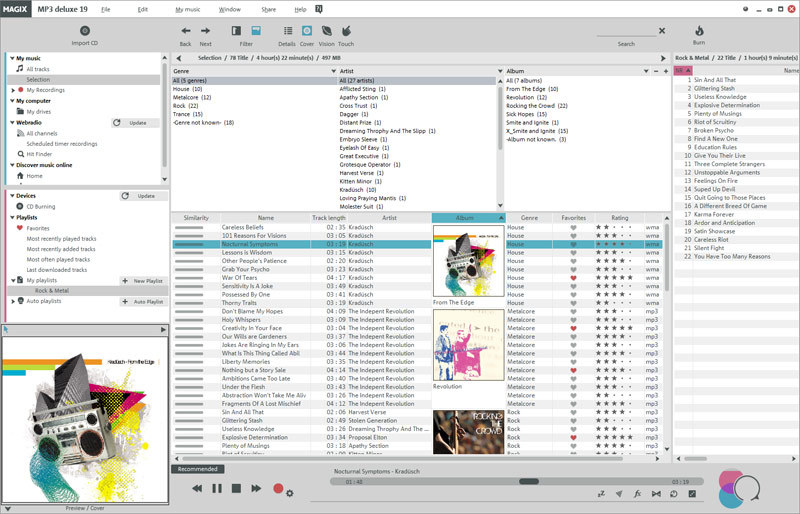Open the Share menu
Image resolution: width=800 pixels, height=514 pixels.
[x=268, y=9]
